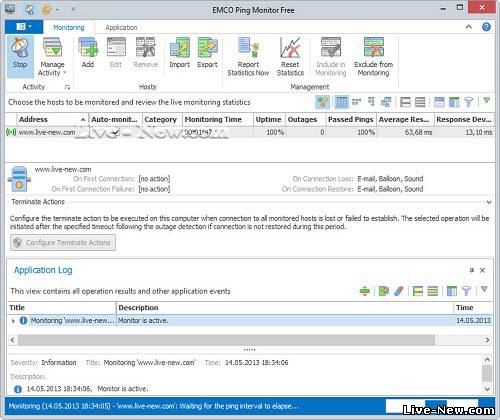Click Report Statistics Now icon

(x=248, y=48)
